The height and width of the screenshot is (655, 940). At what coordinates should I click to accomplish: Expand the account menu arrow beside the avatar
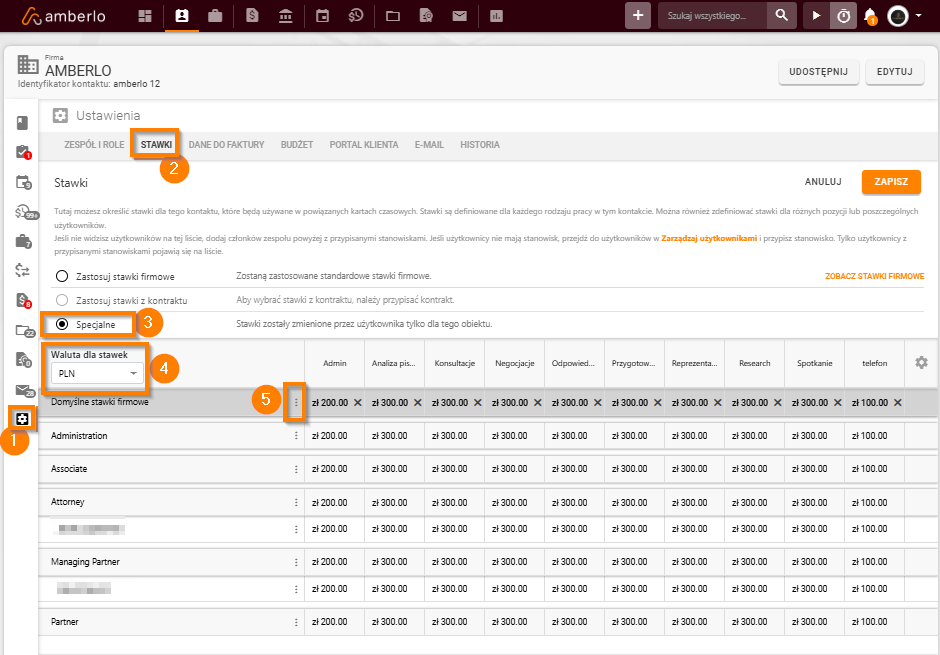pyautogui.click(x=918, y=16)
